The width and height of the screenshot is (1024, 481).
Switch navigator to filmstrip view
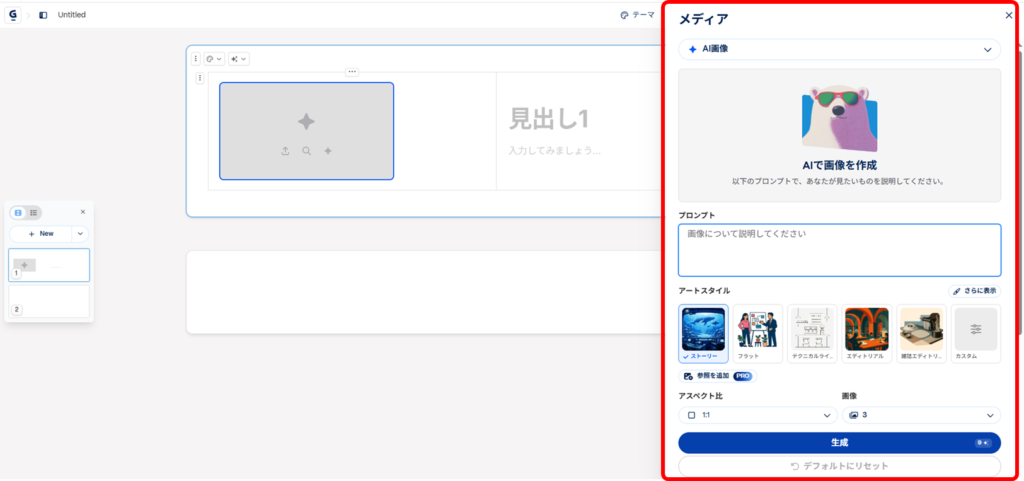pyautogui.click(x=18, y=212)
